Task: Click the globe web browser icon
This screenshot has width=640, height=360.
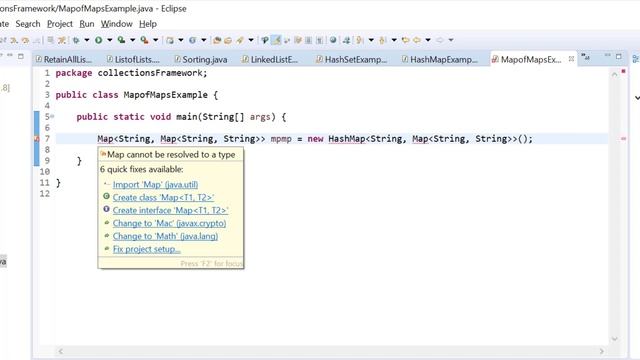Action: tap(333, 40)
